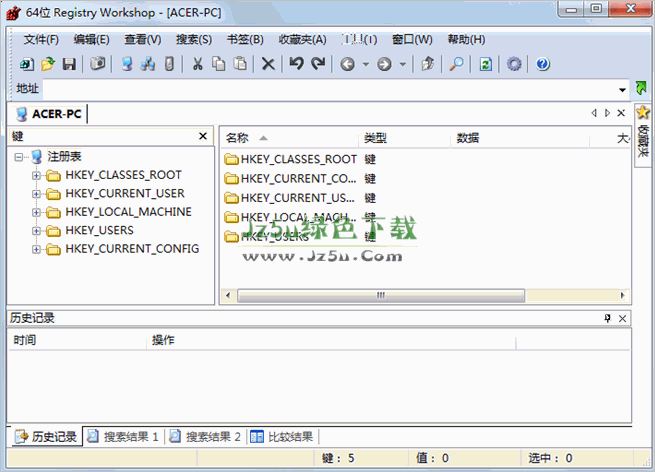Click the 操作 column header in history
This screenshot has height=472, width=655.
[331, 340]
